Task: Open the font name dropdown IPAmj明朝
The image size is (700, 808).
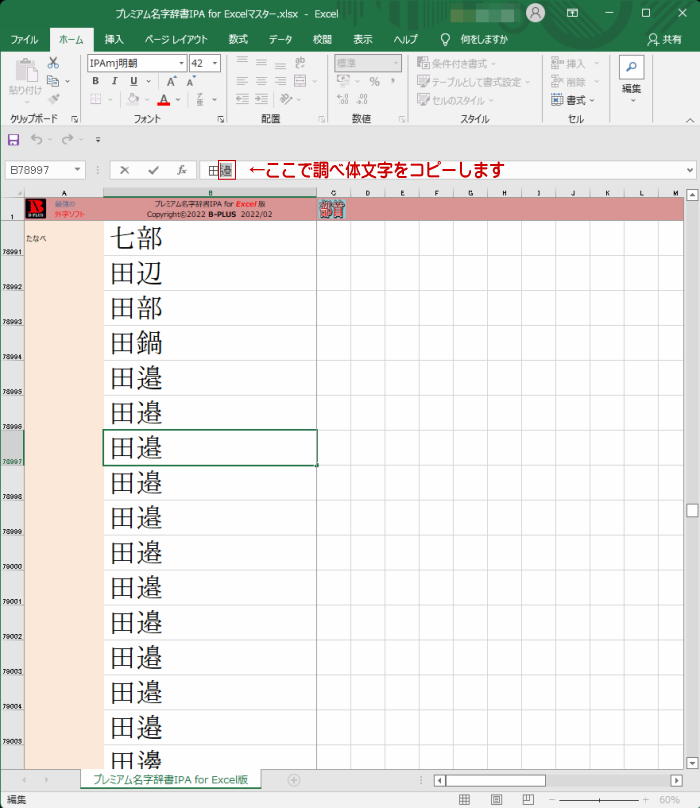Action: coord(181,62)
